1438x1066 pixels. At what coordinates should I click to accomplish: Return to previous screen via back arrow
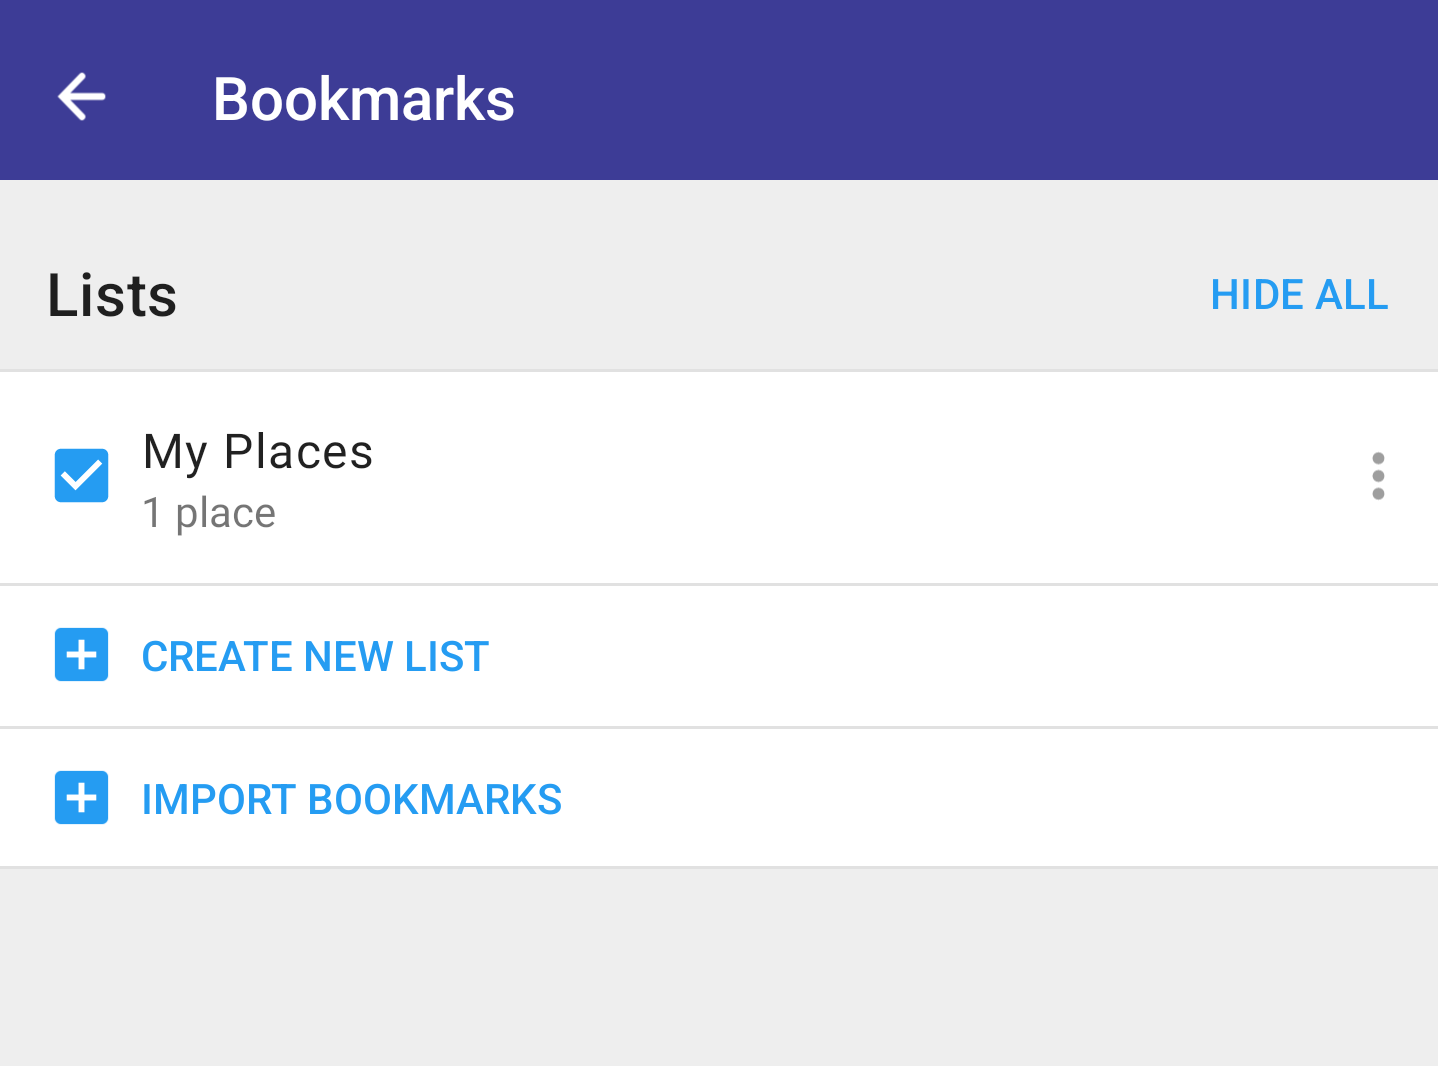(x=82, y=97)
